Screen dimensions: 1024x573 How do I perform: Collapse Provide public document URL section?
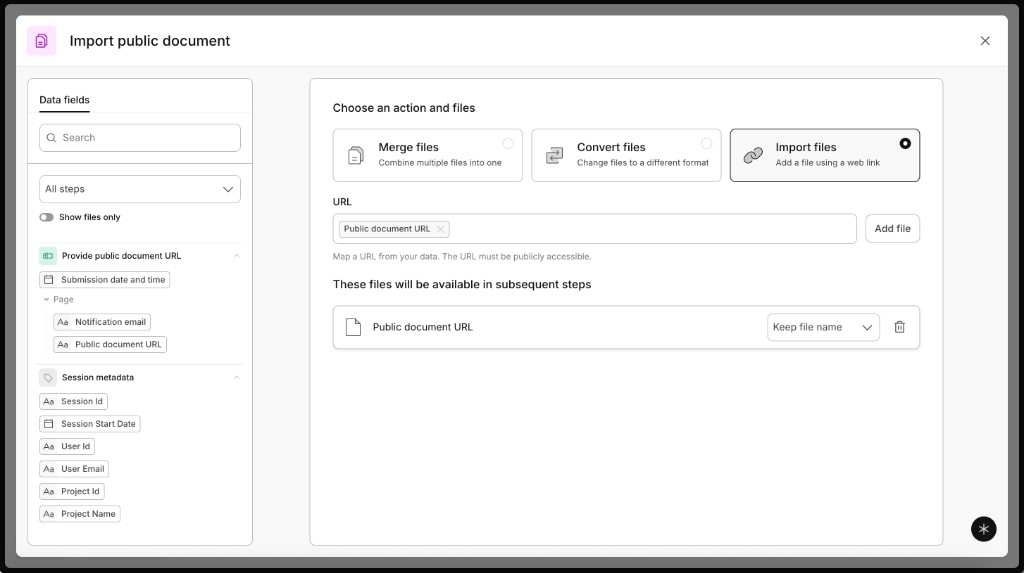pyautogui.click(x=236, y=256)
